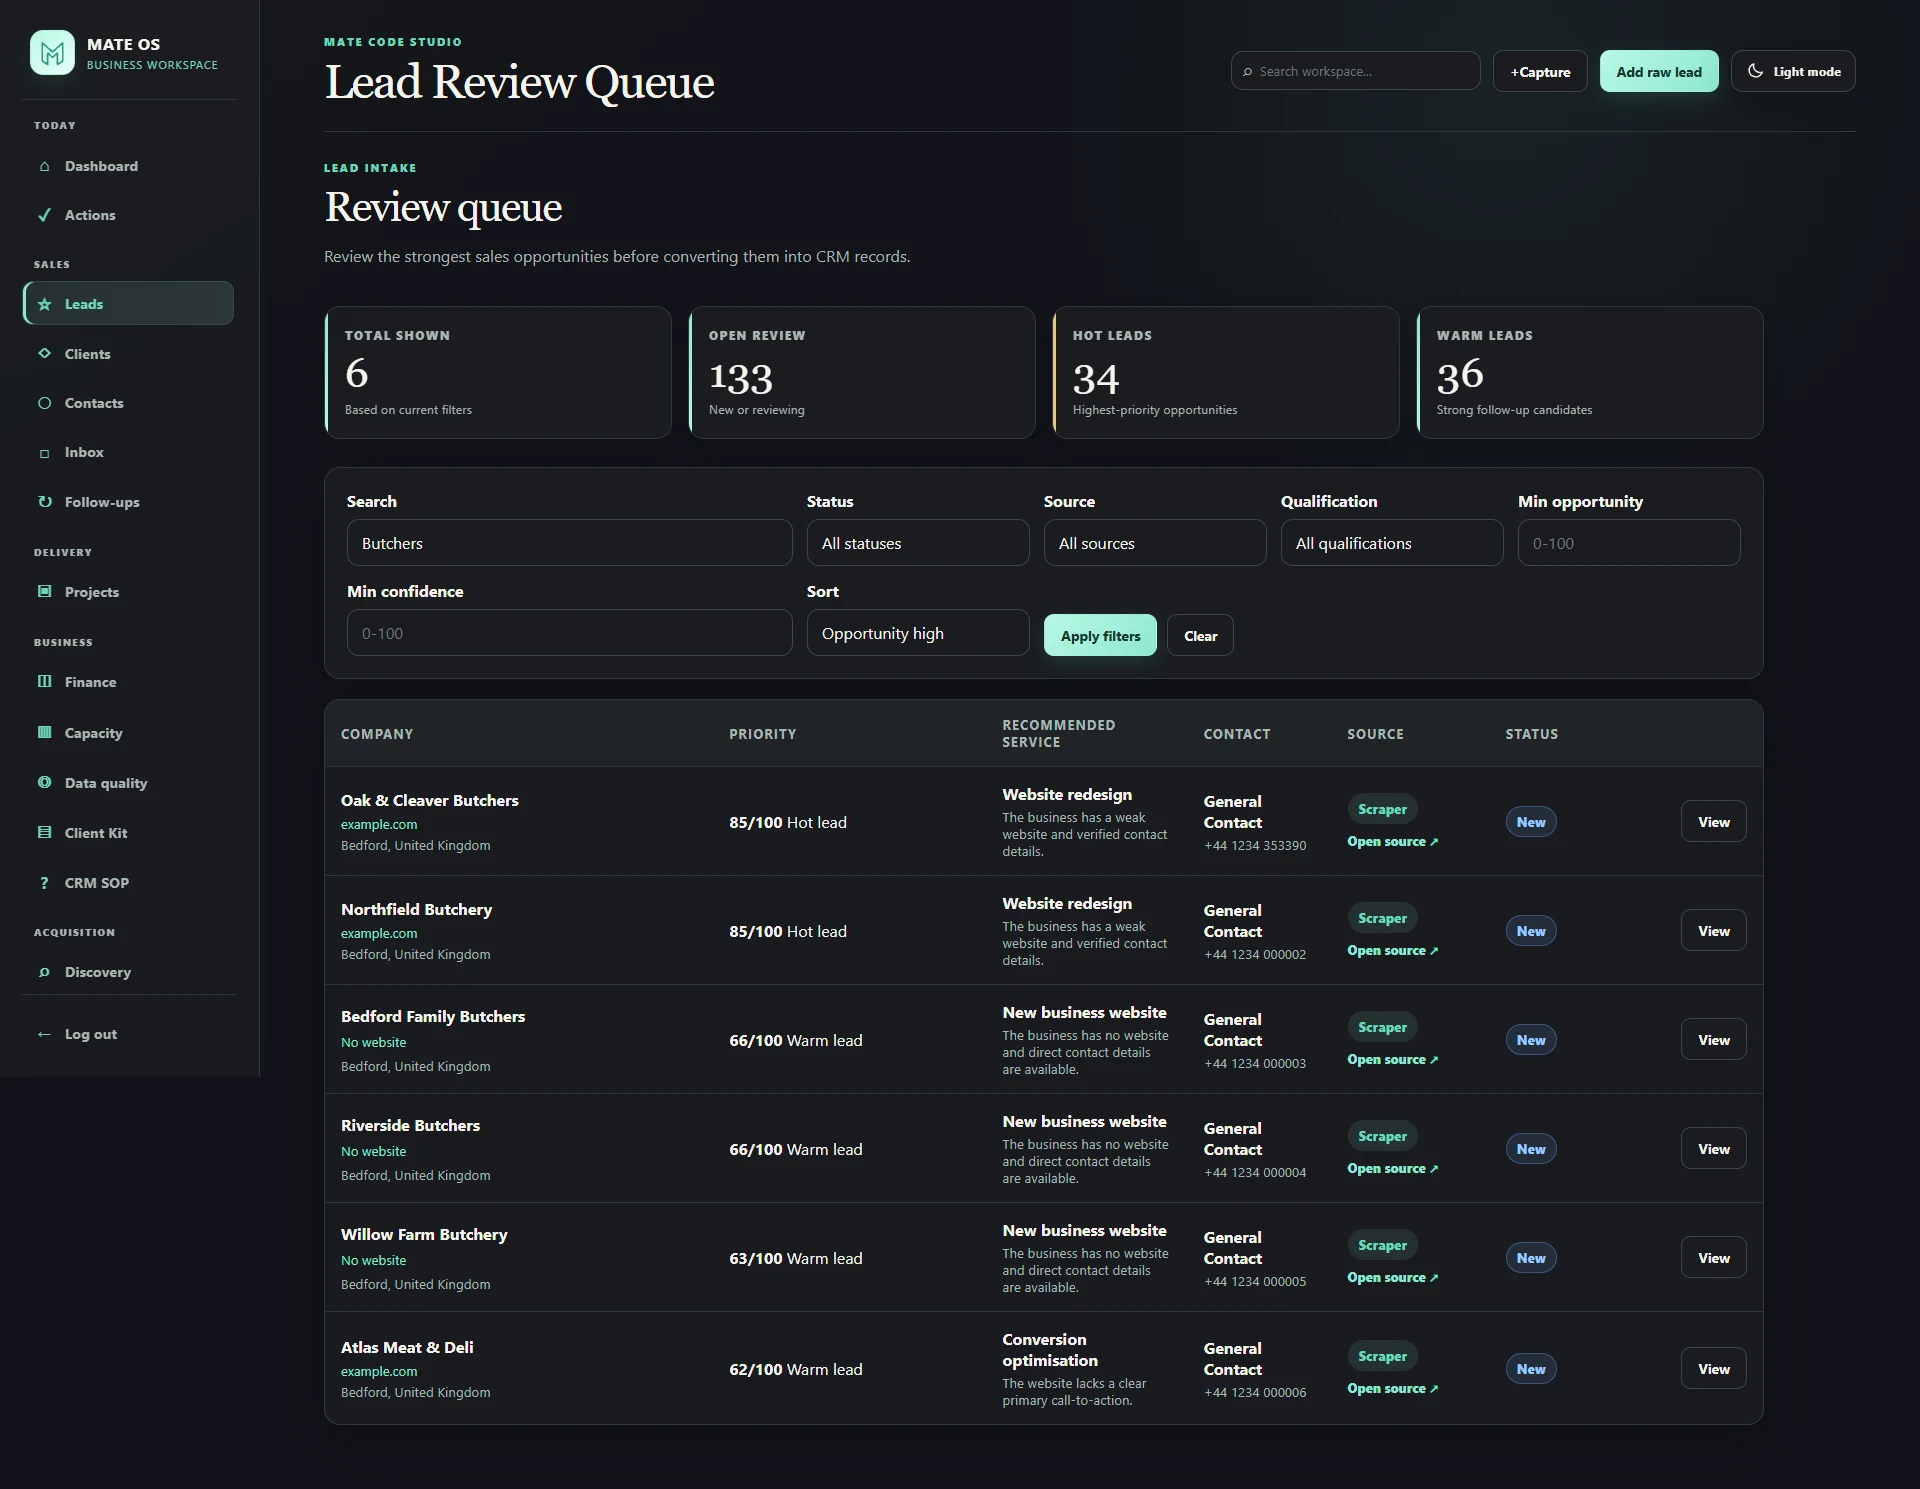Screen dimensions: 1920x1489
Task: Click the Contacts circle icon
Action: pos(44,403)
